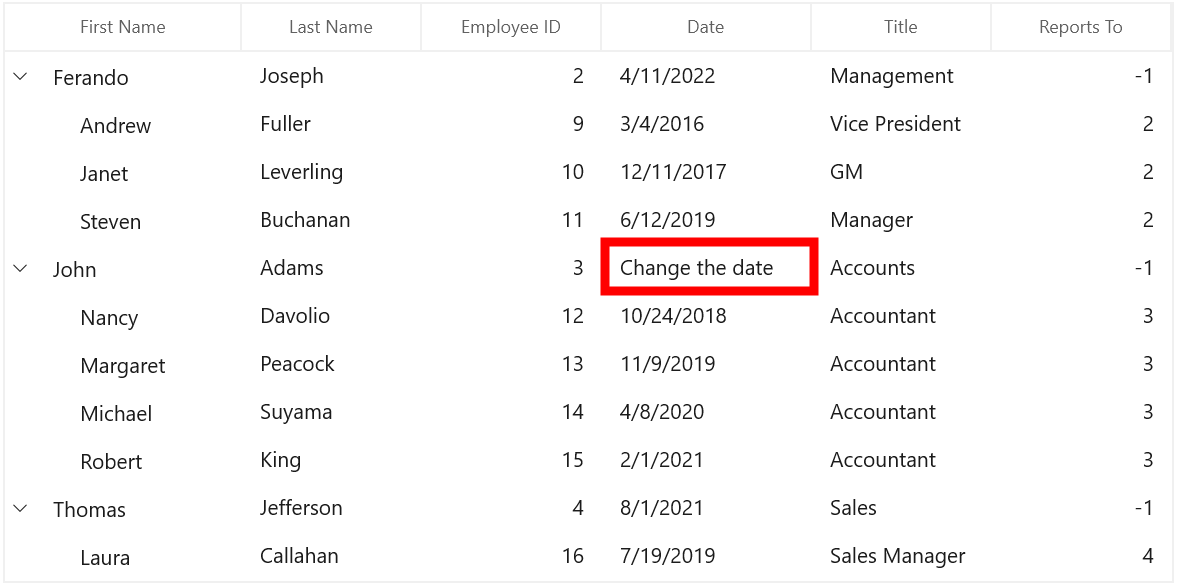Click Employee ID 12 cell
Image resolution: width=1177 pixels, height=586 pixels.
[572, 316]
